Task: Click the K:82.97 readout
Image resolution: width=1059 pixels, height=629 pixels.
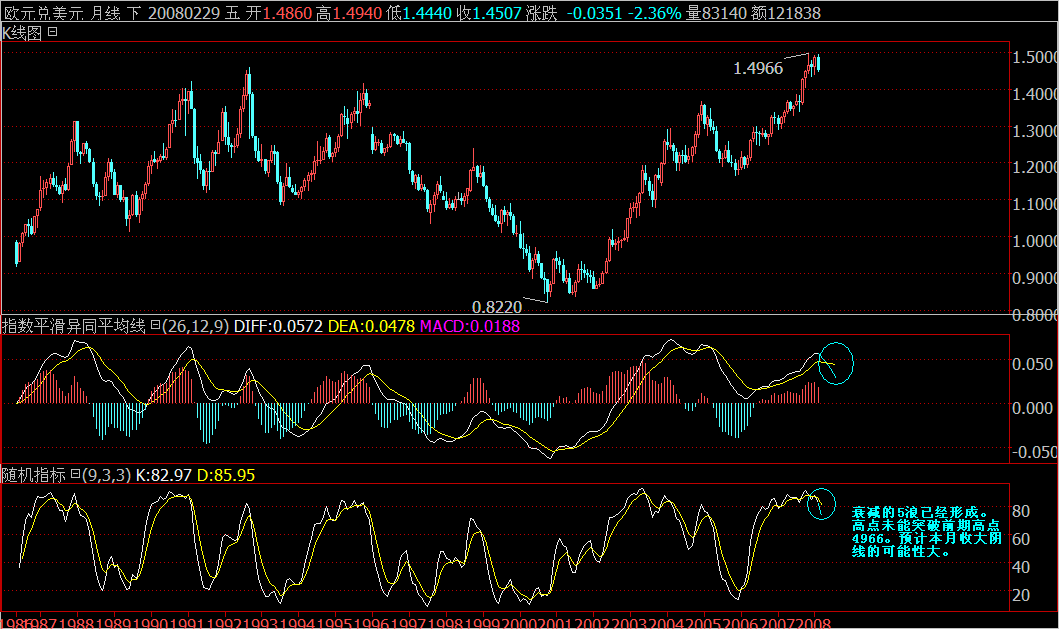Action: 163,475
